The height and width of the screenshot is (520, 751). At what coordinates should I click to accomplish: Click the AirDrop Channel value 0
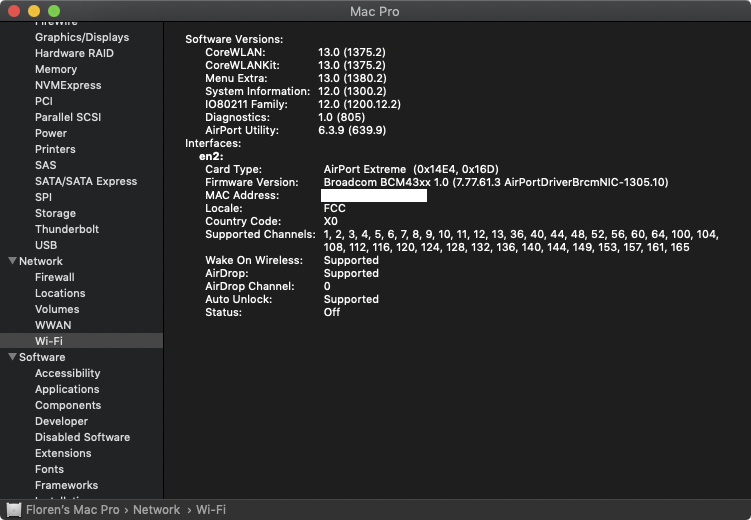(327, 286)
